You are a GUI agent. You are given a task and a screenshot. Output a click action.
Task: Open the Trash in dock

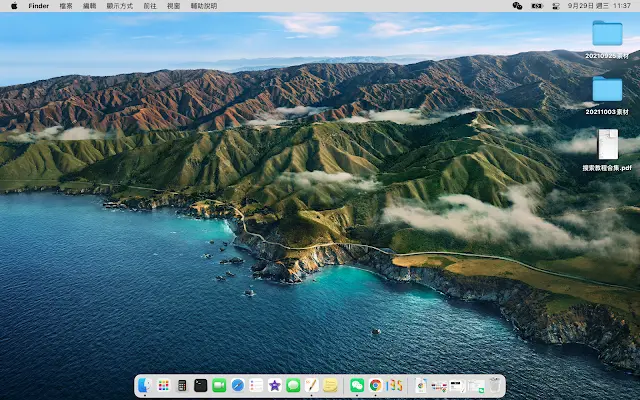(494, 385)
